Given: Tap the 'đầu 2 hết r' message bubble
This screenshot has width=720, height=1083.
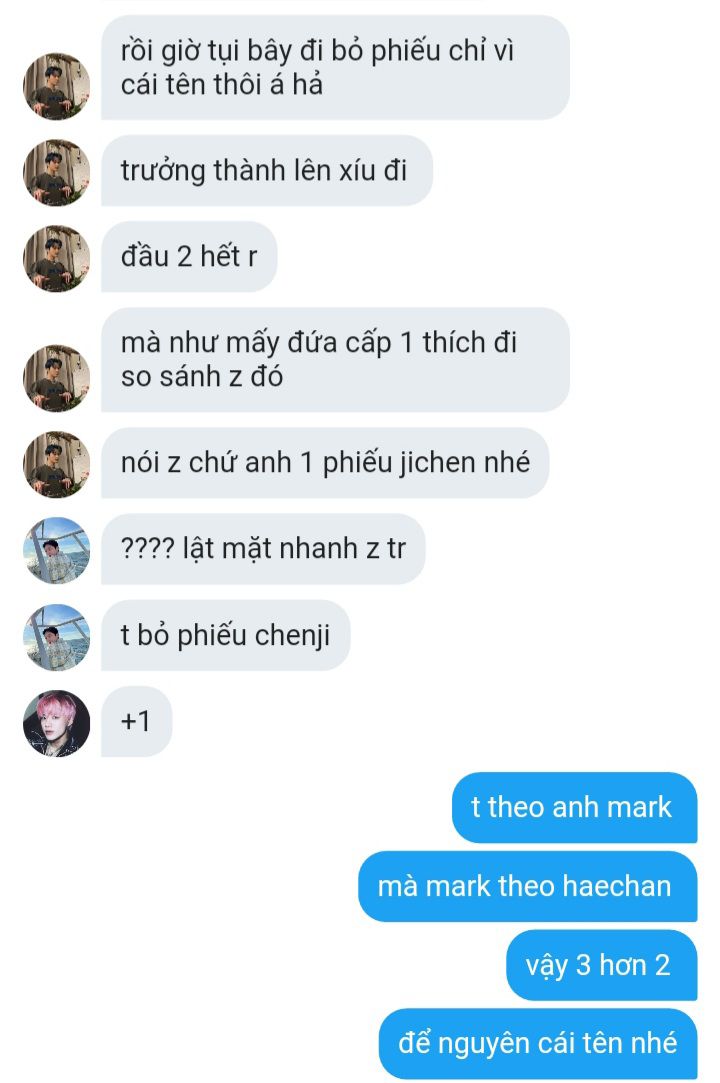Looking at the screenshot, I should tap(189, 257).
